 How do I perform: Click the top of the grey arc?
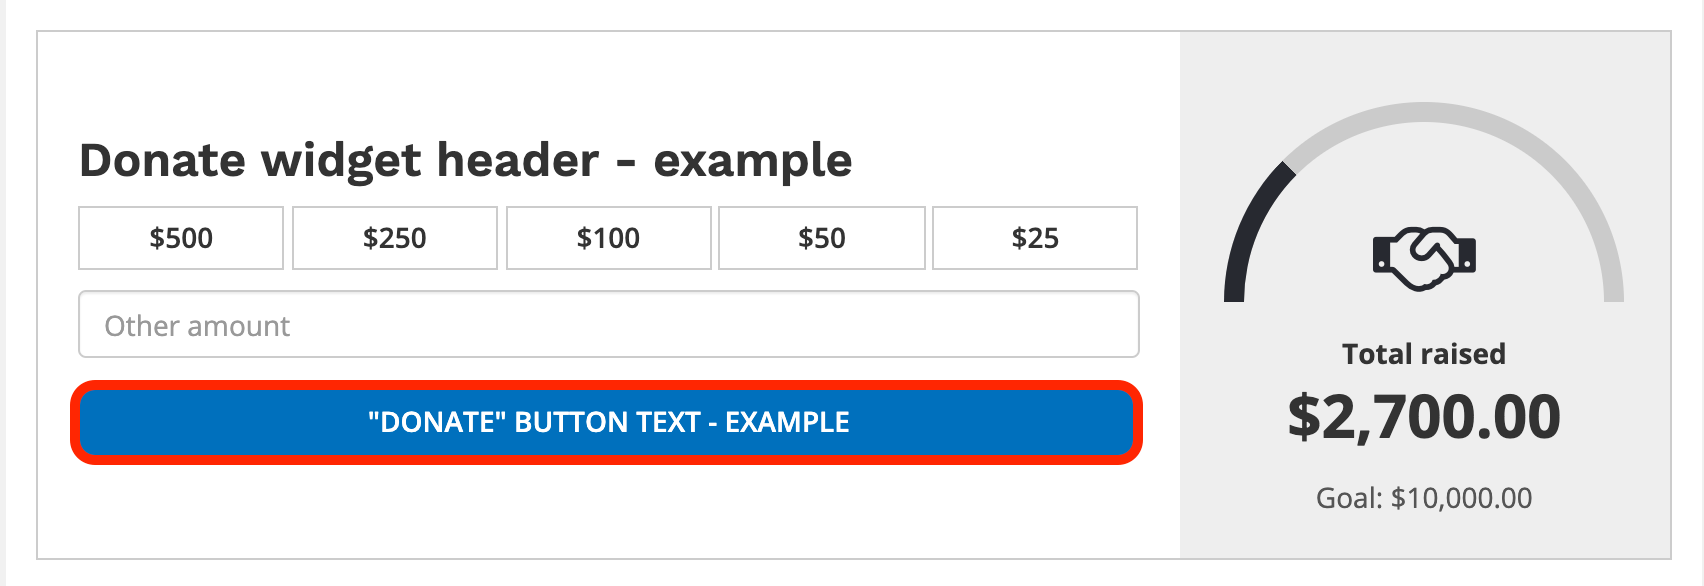pos(1424,112)
